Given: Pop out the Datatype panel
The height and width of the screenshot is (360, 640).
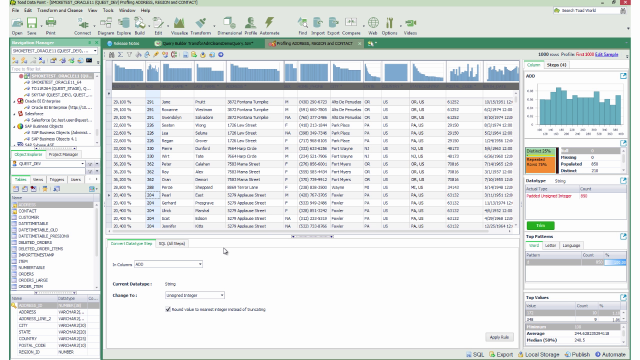Looking at the screenshot, I should [x=623, y=180].
